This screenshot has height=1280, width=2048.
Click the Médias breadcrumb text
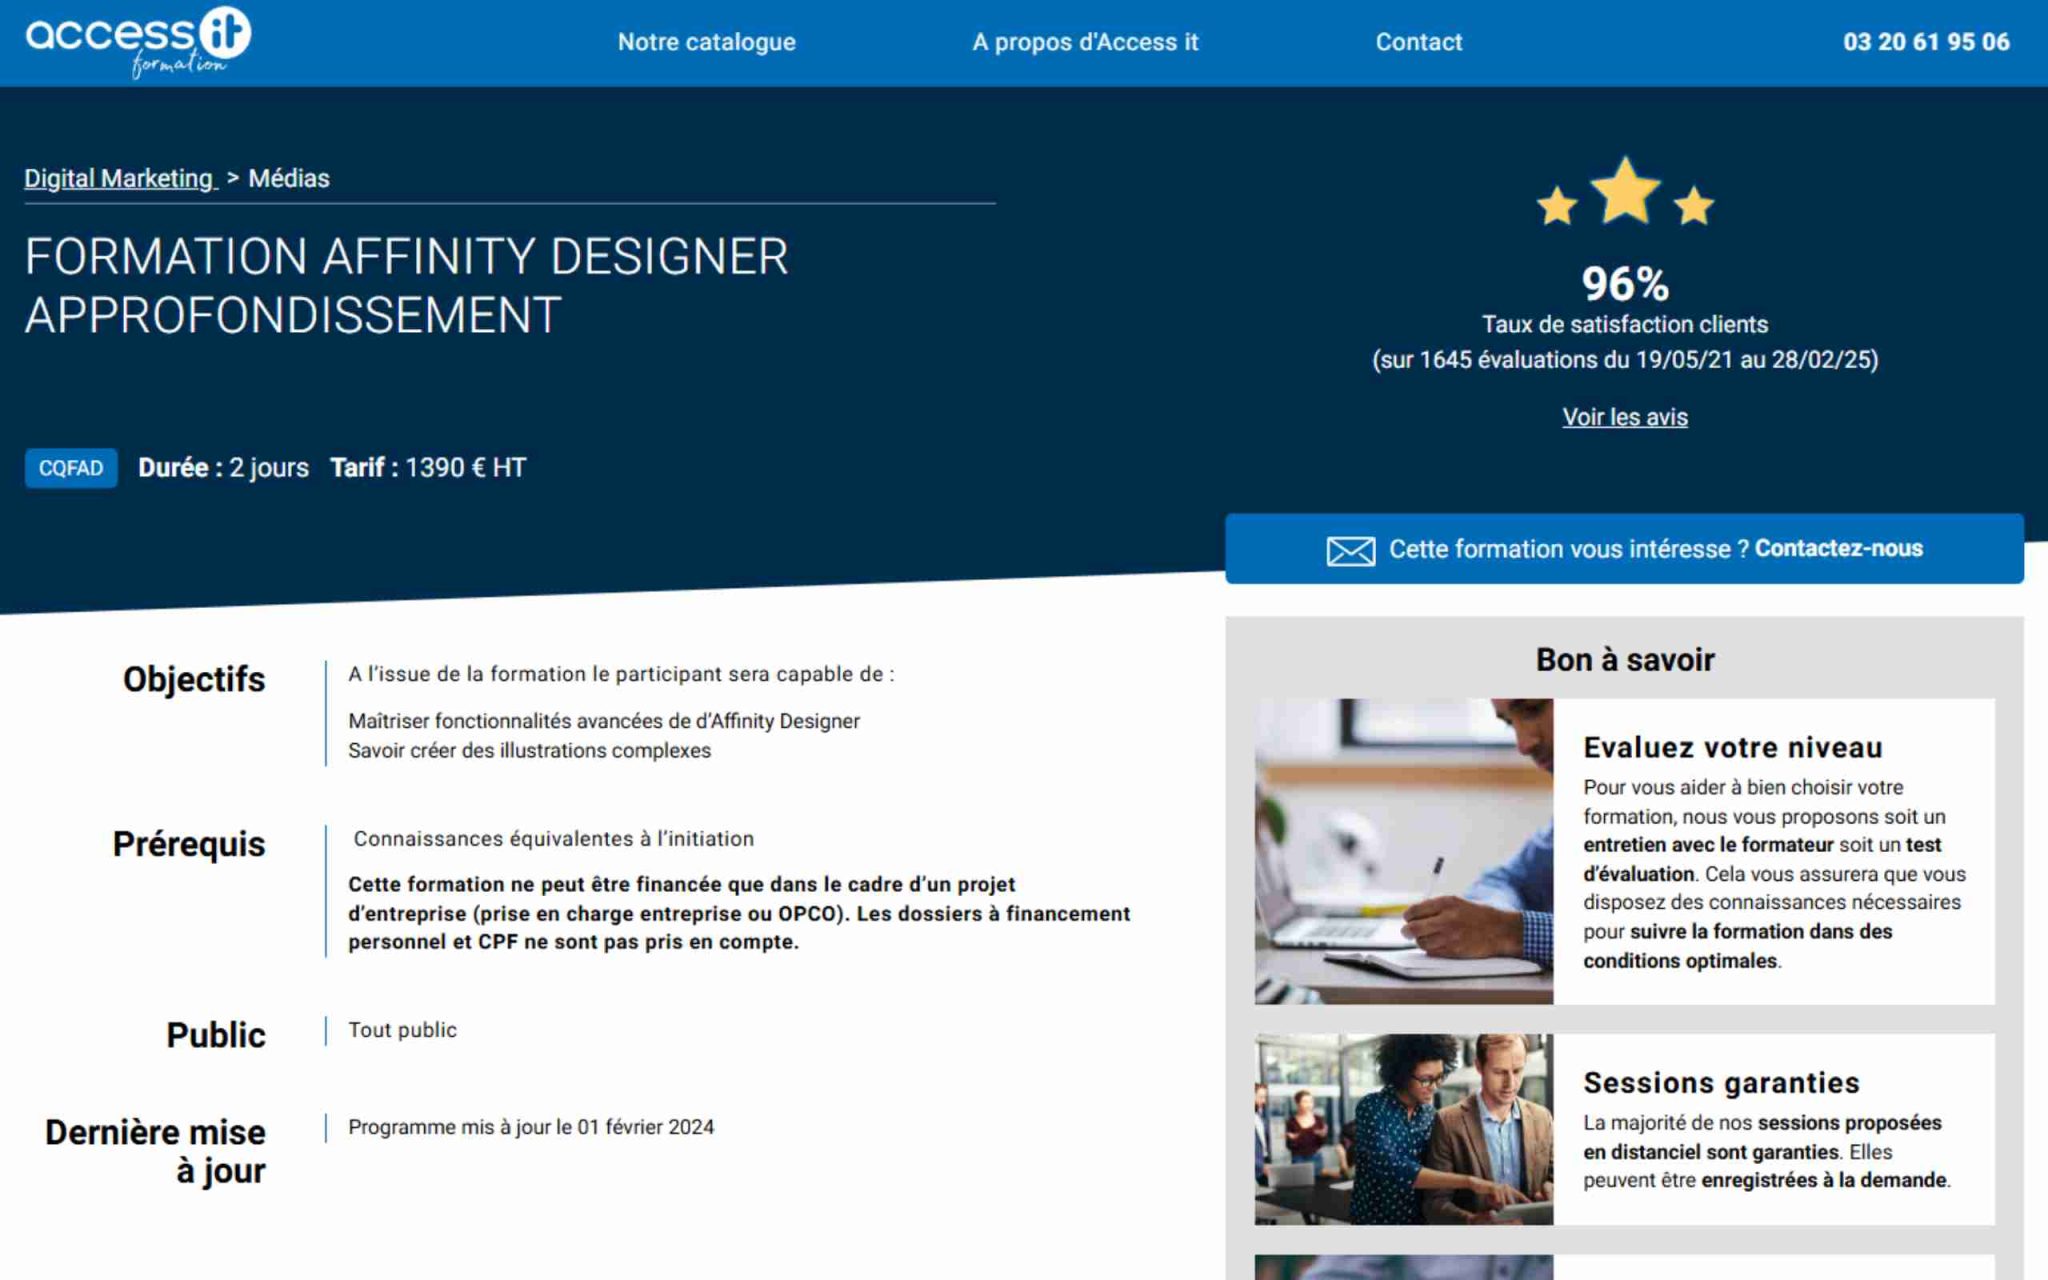[289, 178]
